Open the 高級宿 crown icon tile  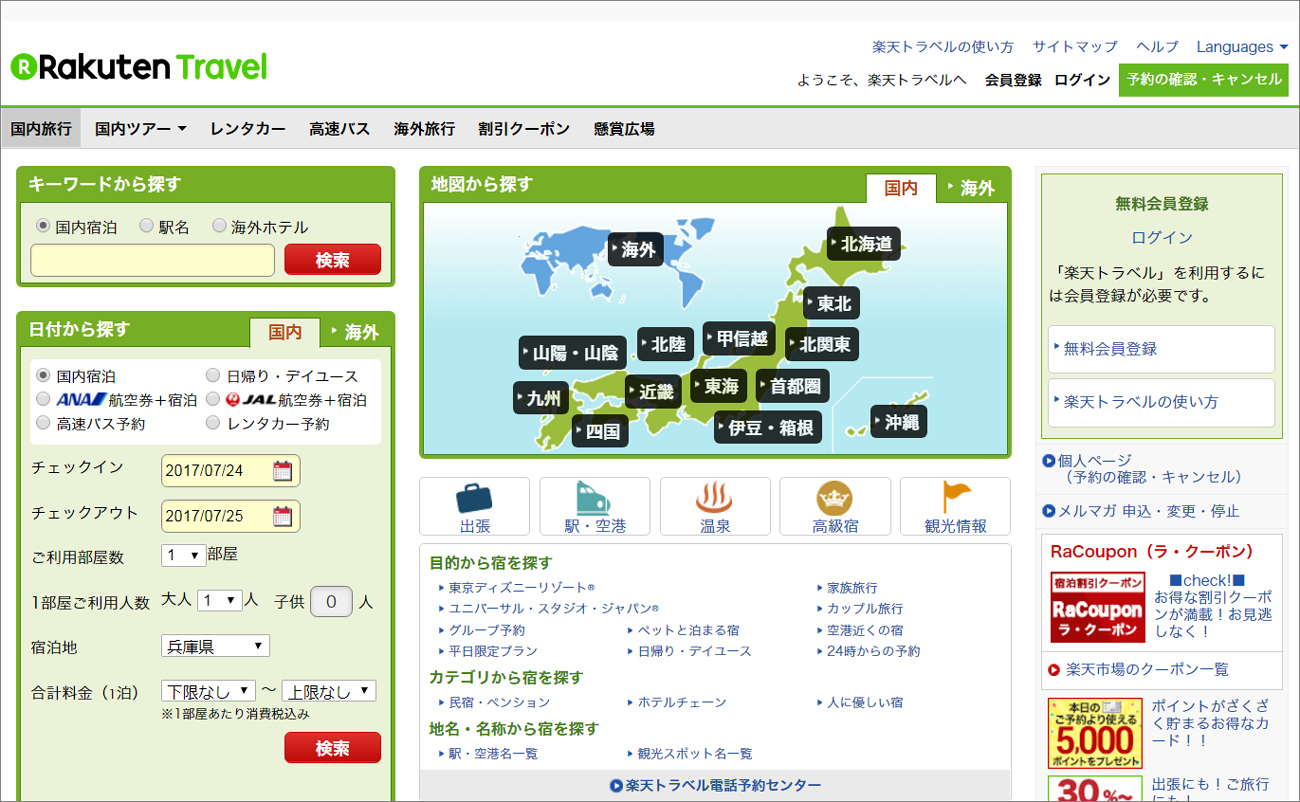tap(835, 506)
